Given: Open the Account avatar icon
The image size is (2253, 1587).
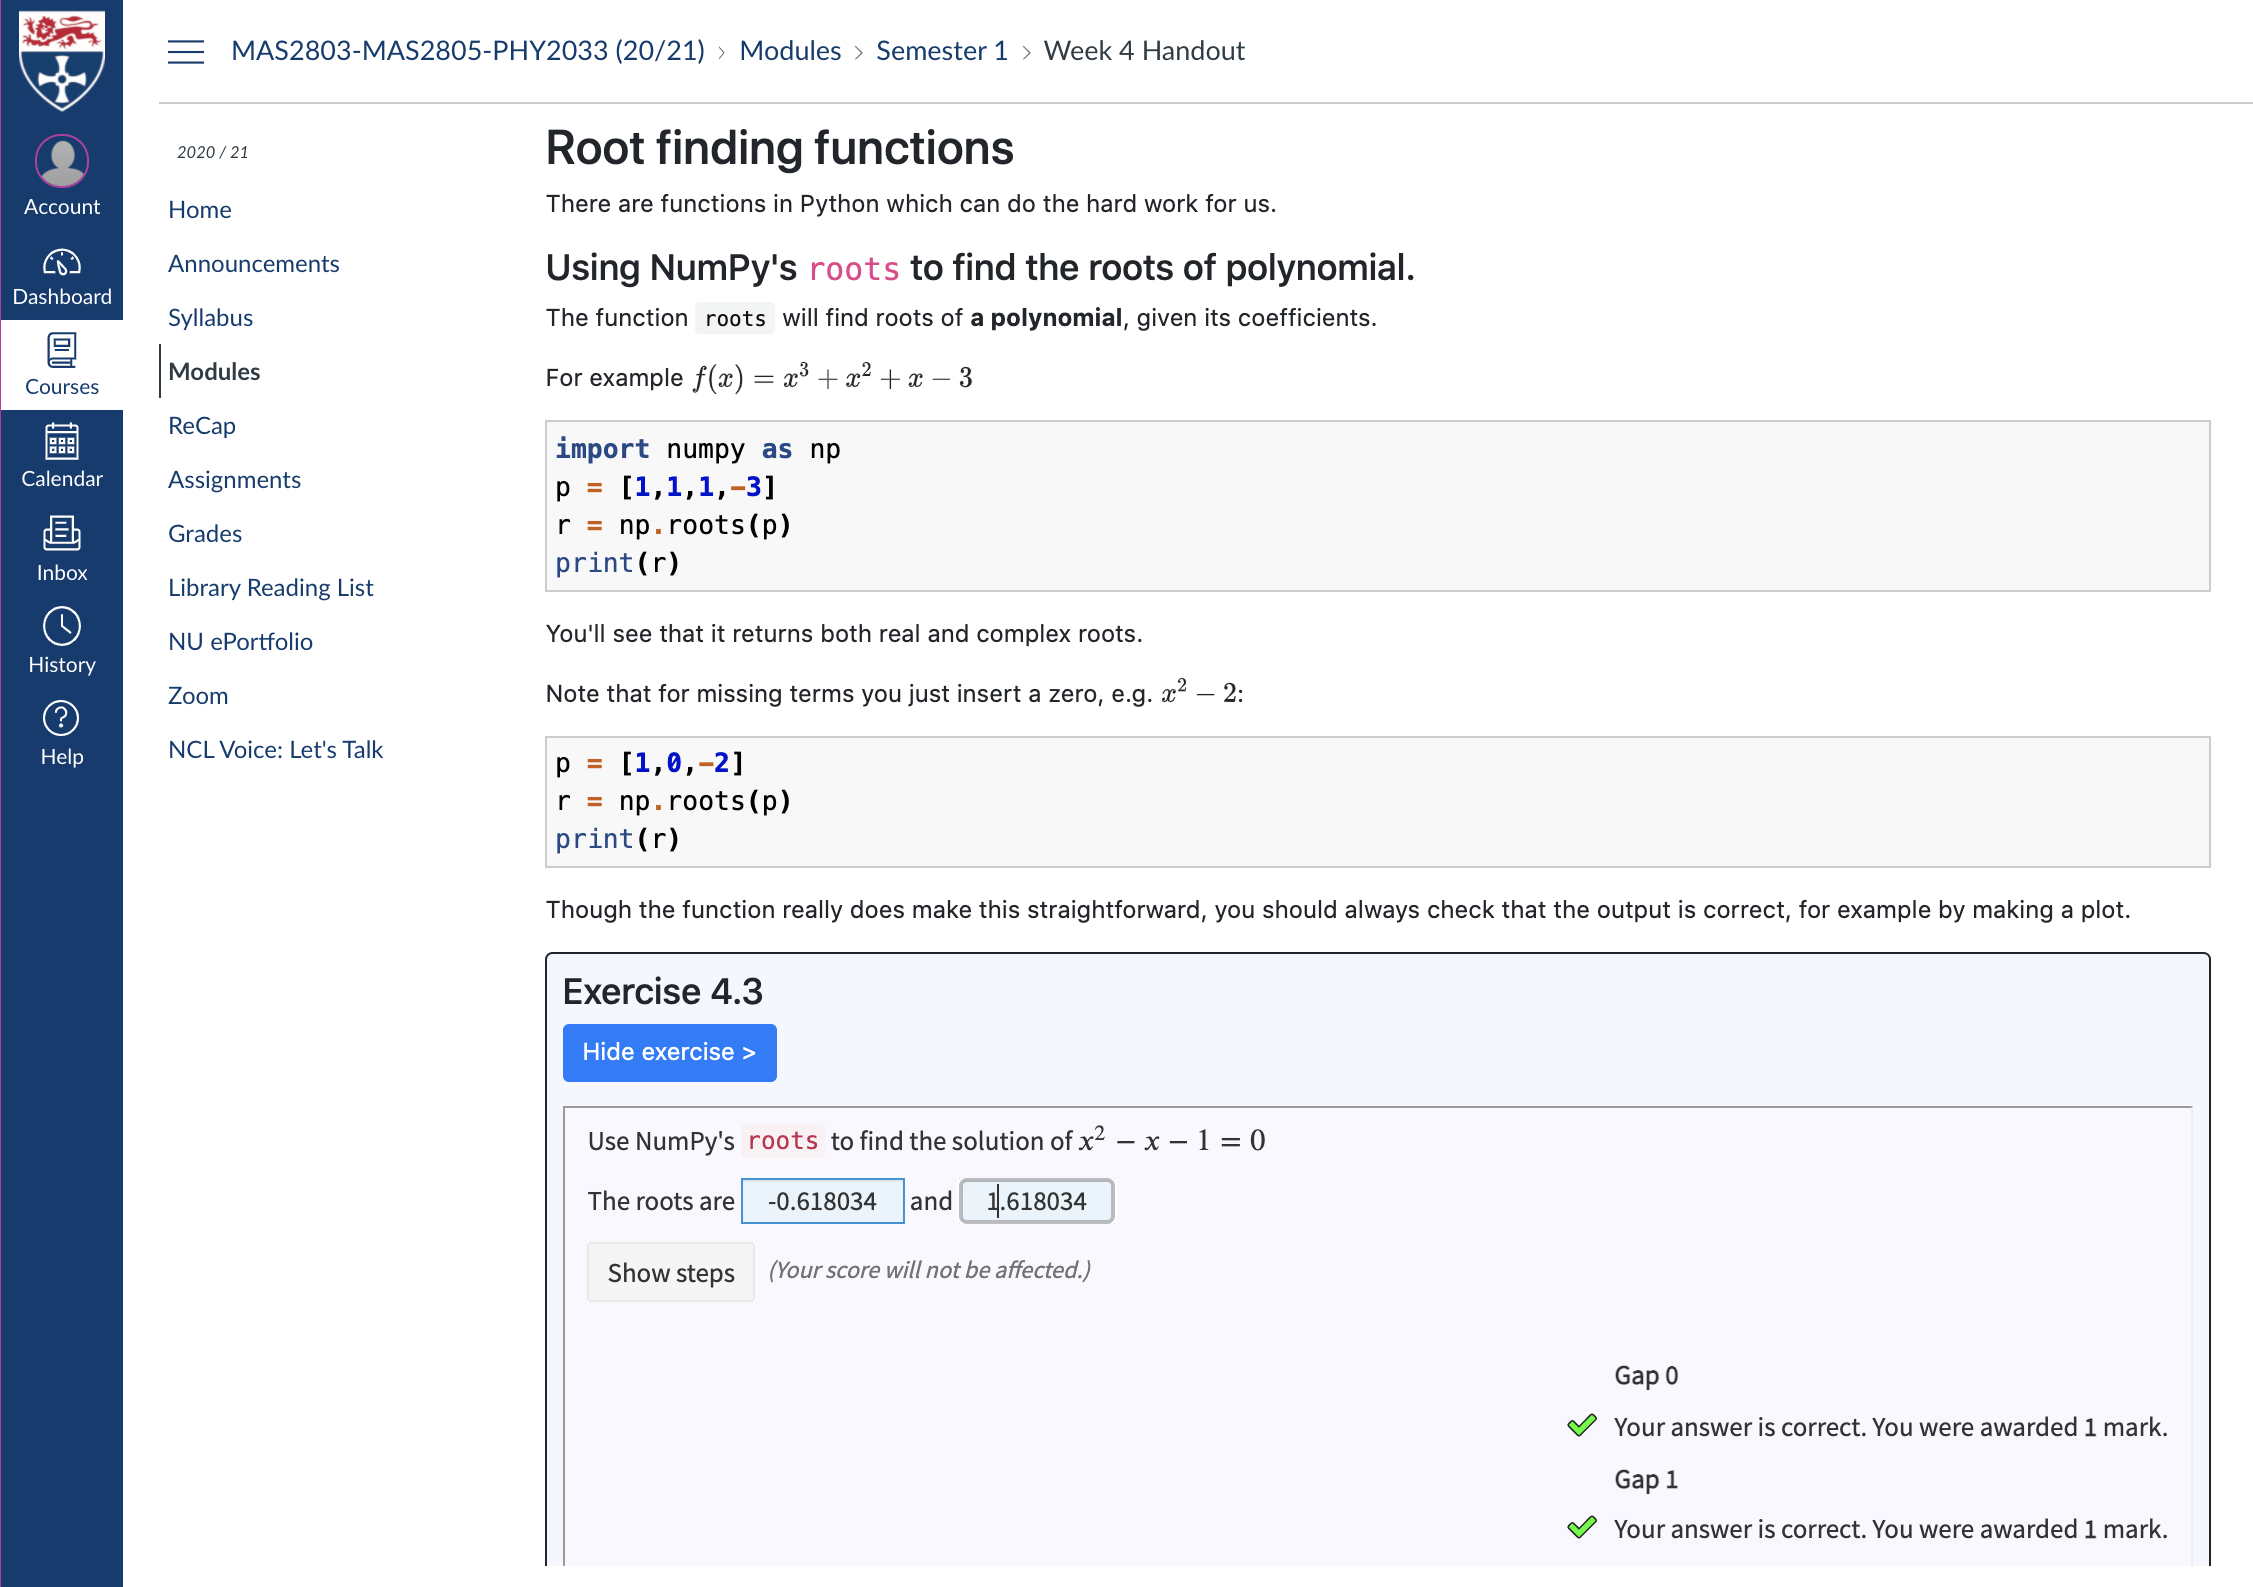Looking at the screenshot, I should (62, 162).
